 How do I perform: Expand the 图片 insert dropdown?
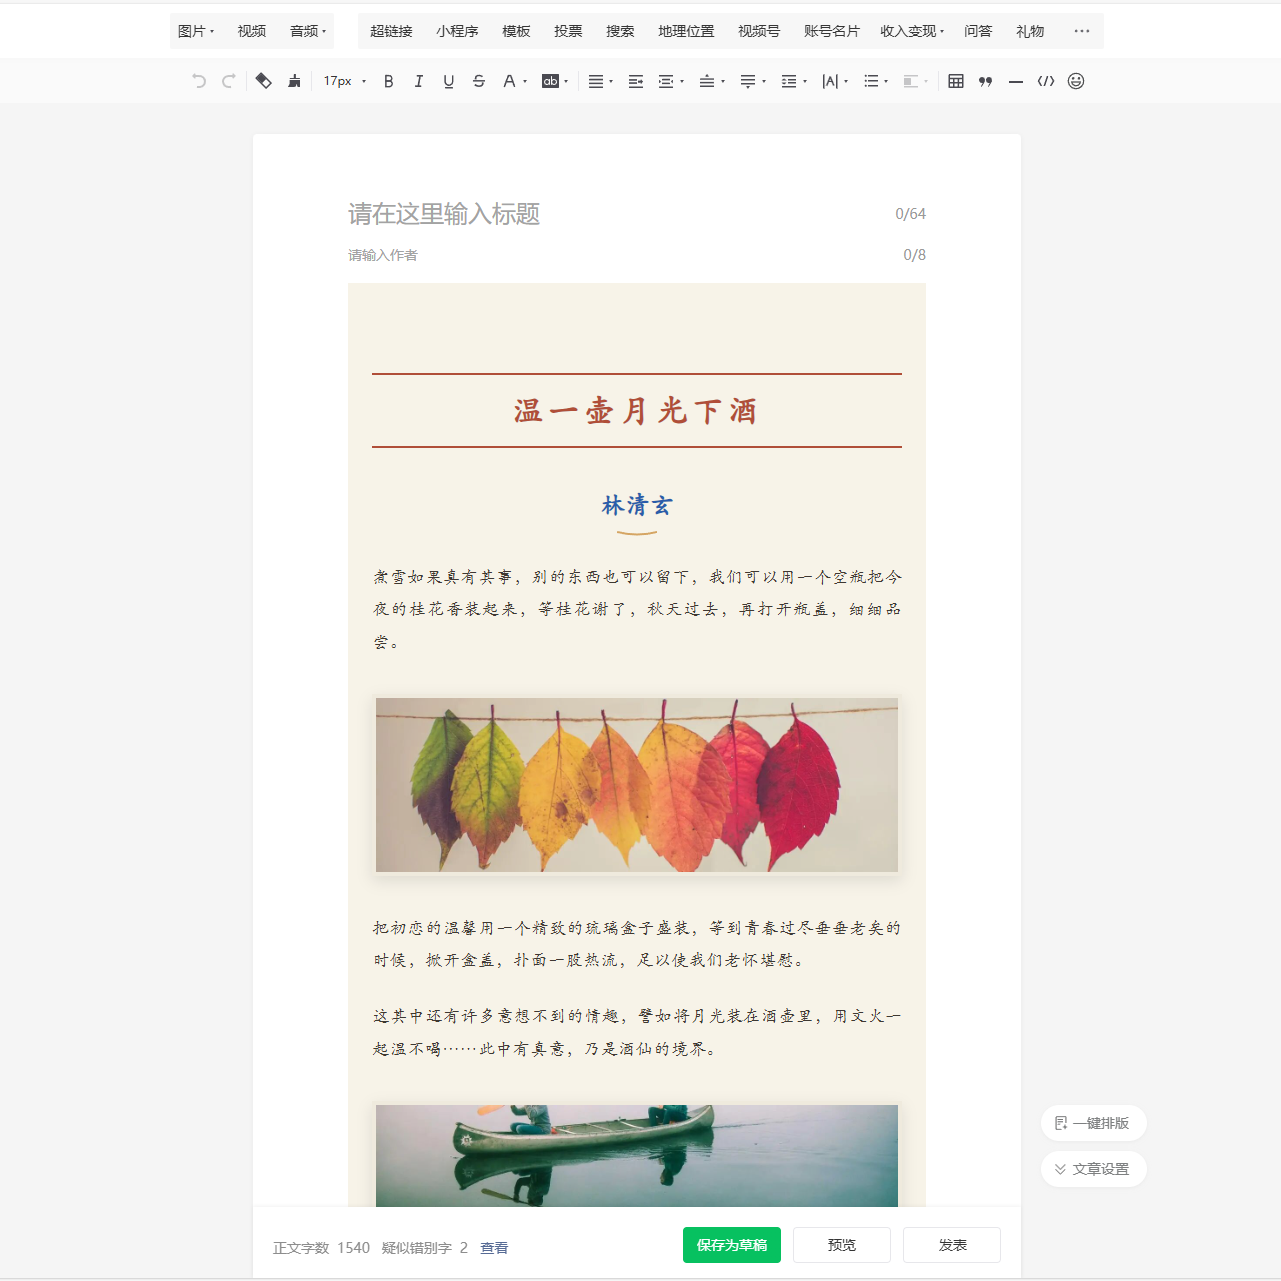(196, 31)
